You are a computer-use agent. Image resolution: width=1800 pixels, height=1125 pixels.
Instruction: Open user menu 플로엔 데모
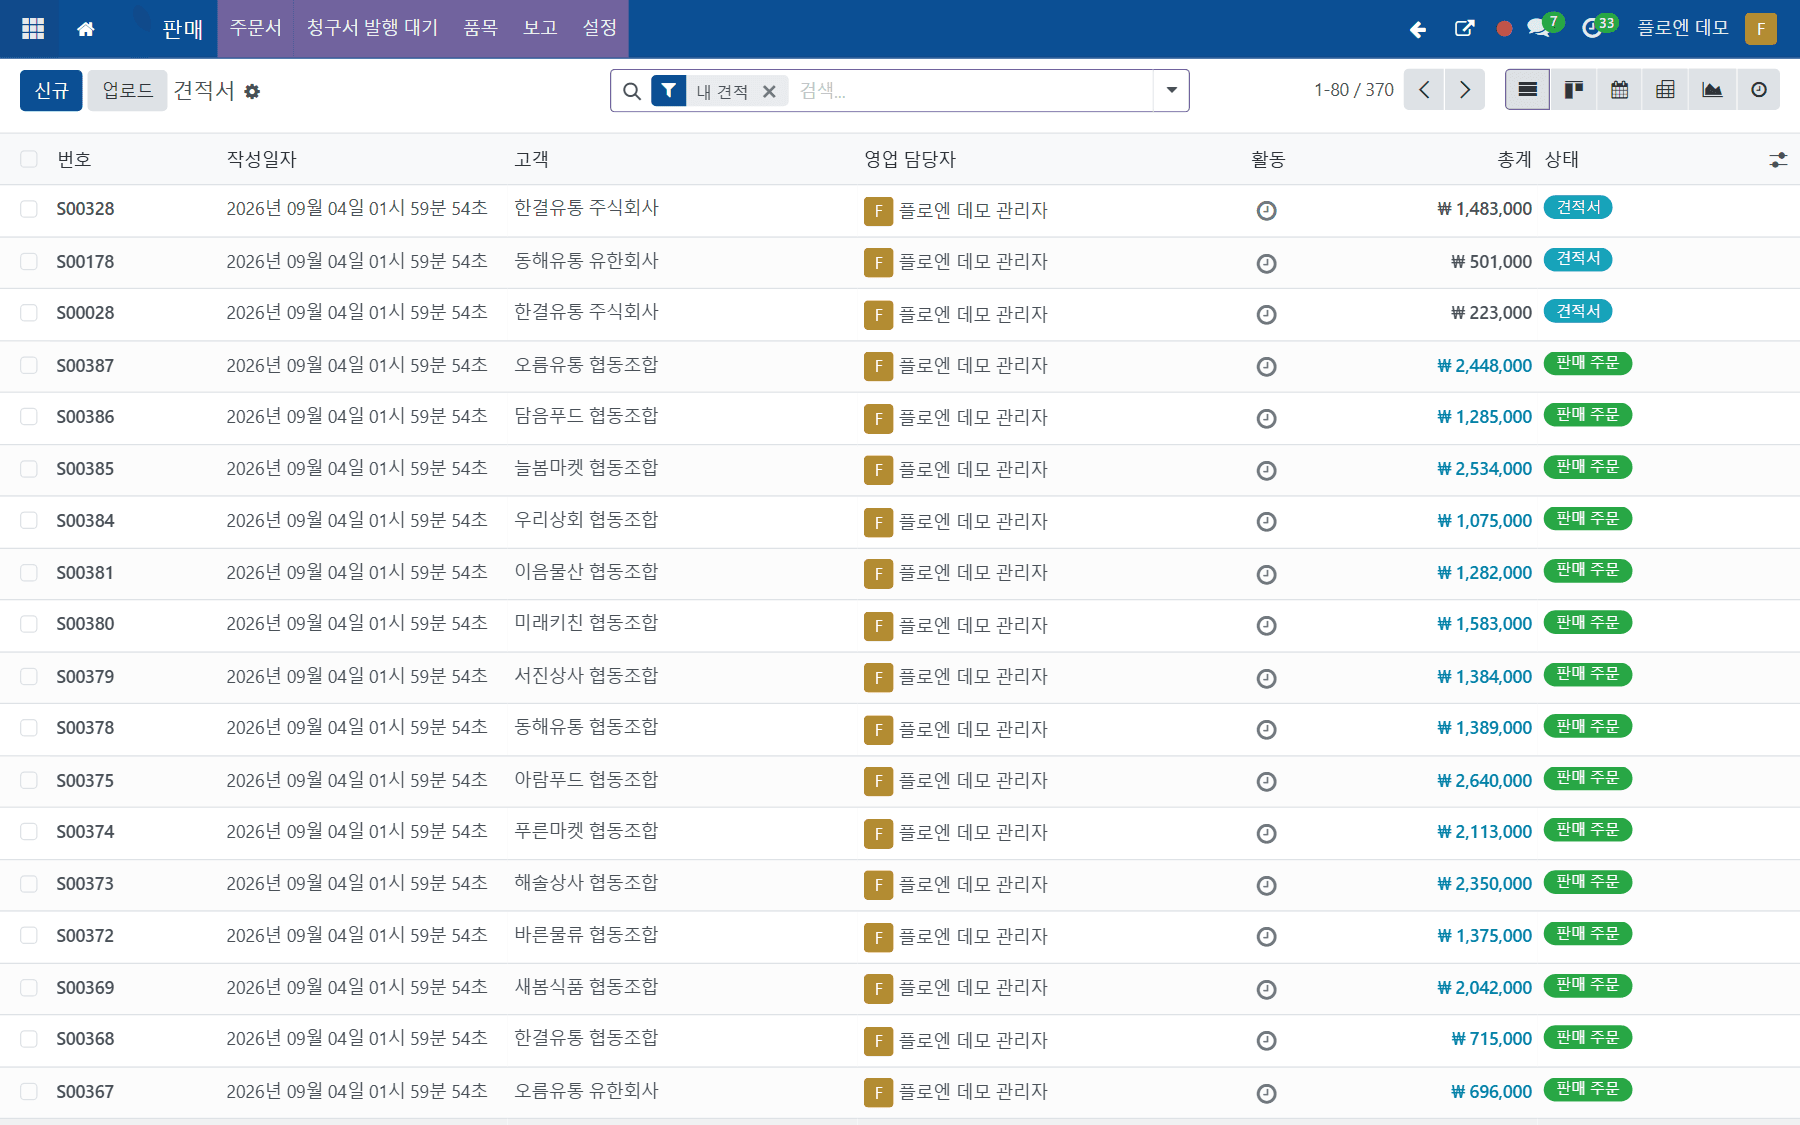(1683, 28)
